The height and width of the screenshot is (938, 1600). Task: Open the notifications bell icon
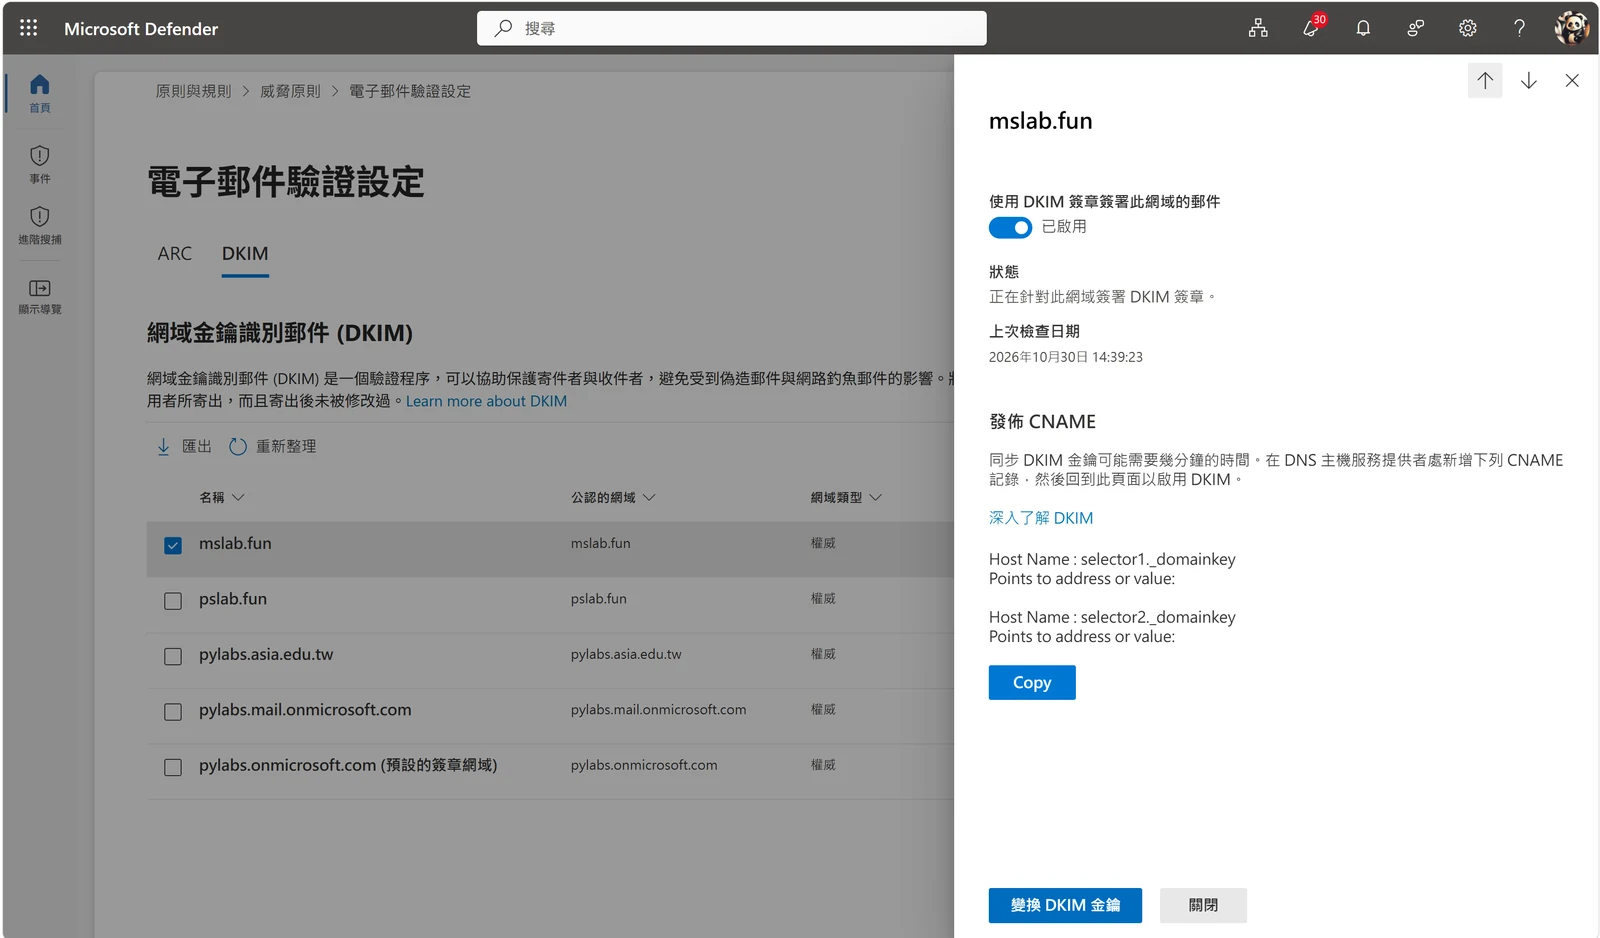point(1363,28)
